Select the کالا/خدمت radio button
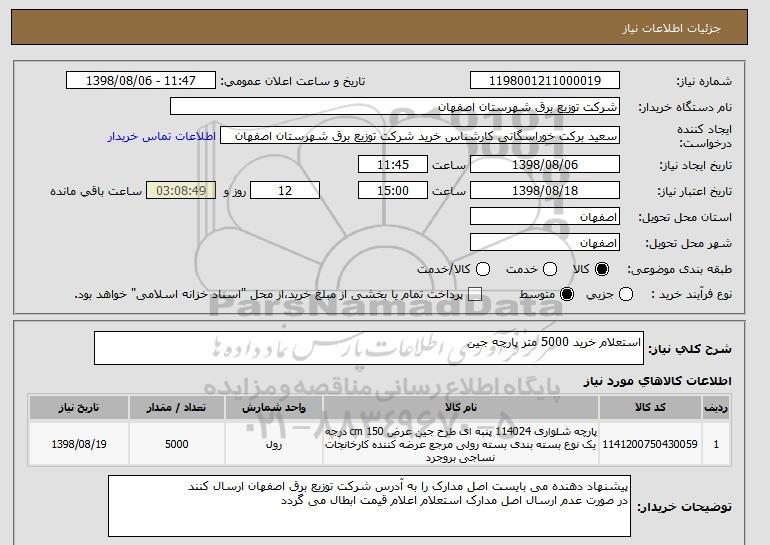Image resolution: width=770 pixels, height=545 pixels. click(483, 269)
